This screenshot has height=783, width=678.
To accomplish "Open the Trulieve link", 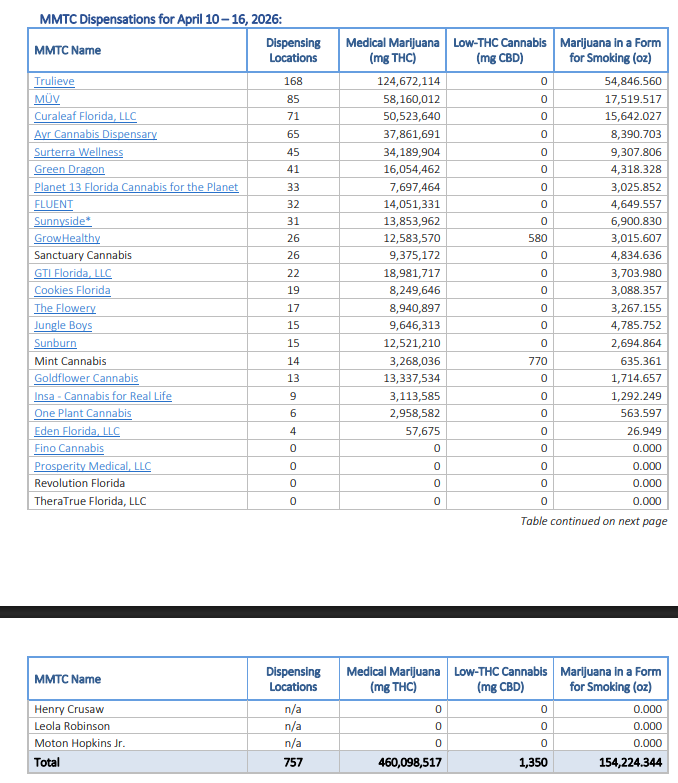I will click(x=54, y=81).
